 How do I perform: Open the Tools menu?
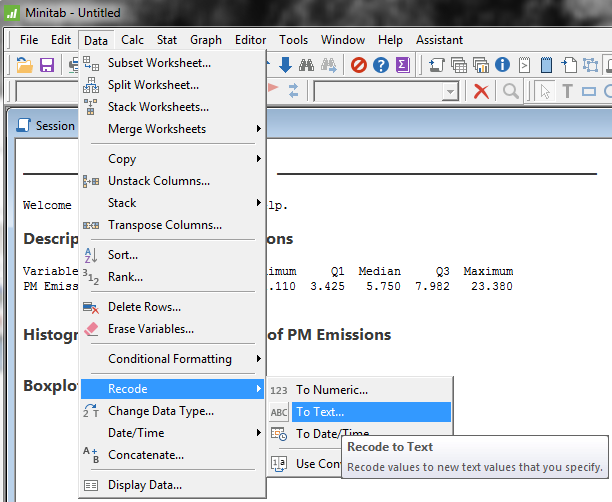point(293,40)
